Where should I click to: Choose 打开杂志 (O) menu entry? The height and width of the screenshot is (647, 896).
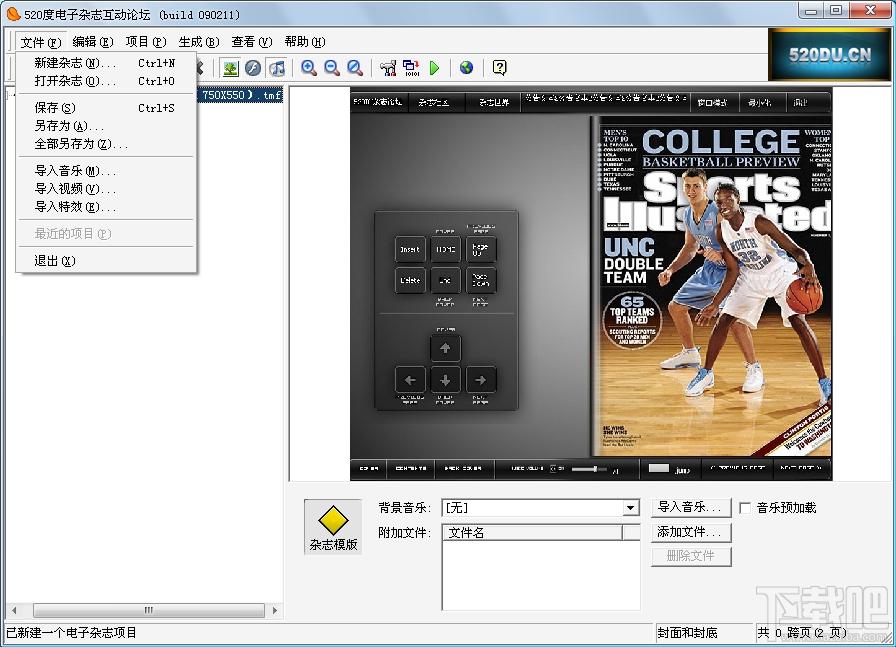pyautogui.click(x=106, y=81)
